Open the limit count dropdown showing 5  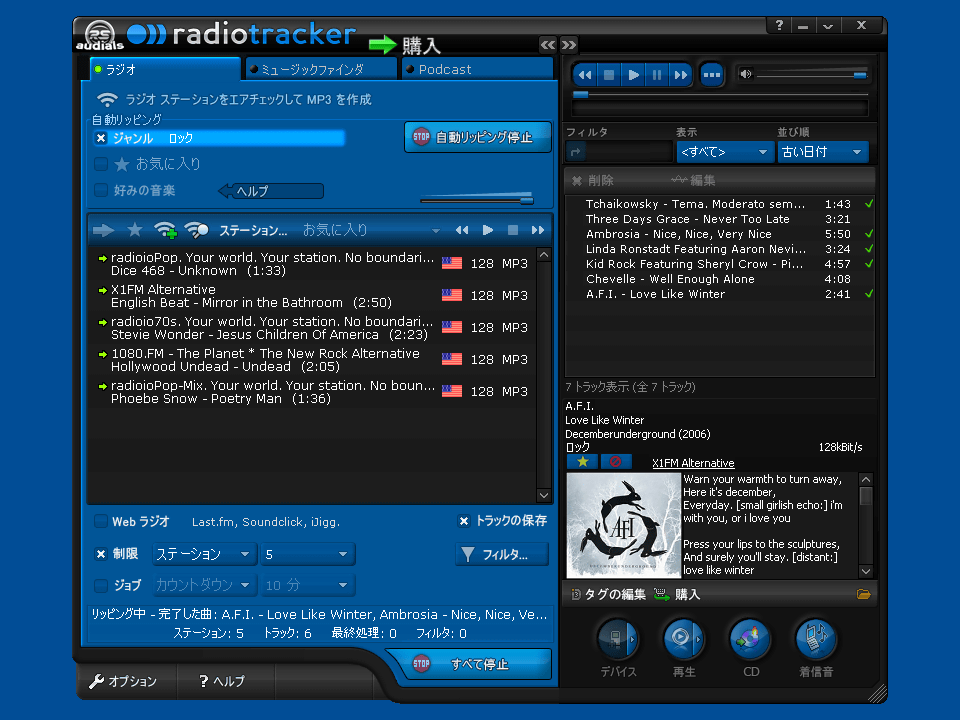tap(307, 554)
